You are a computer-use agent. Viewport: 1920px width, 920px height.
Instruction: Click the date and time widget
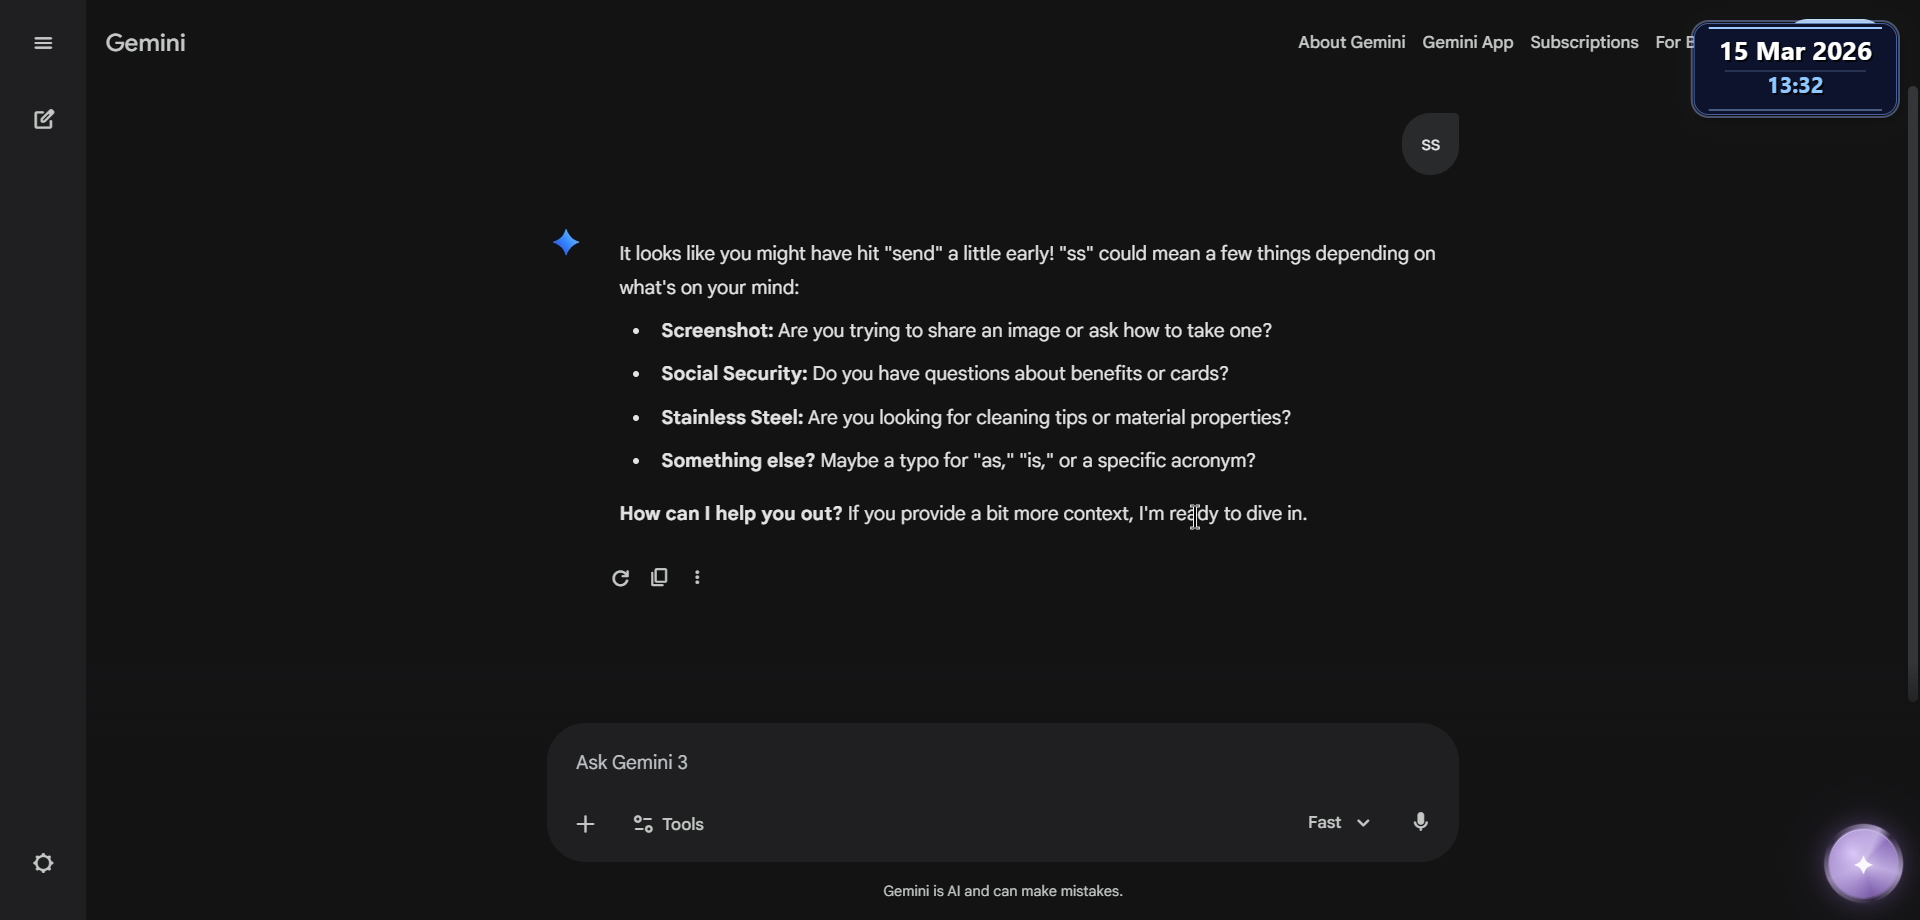[1794, 68]
